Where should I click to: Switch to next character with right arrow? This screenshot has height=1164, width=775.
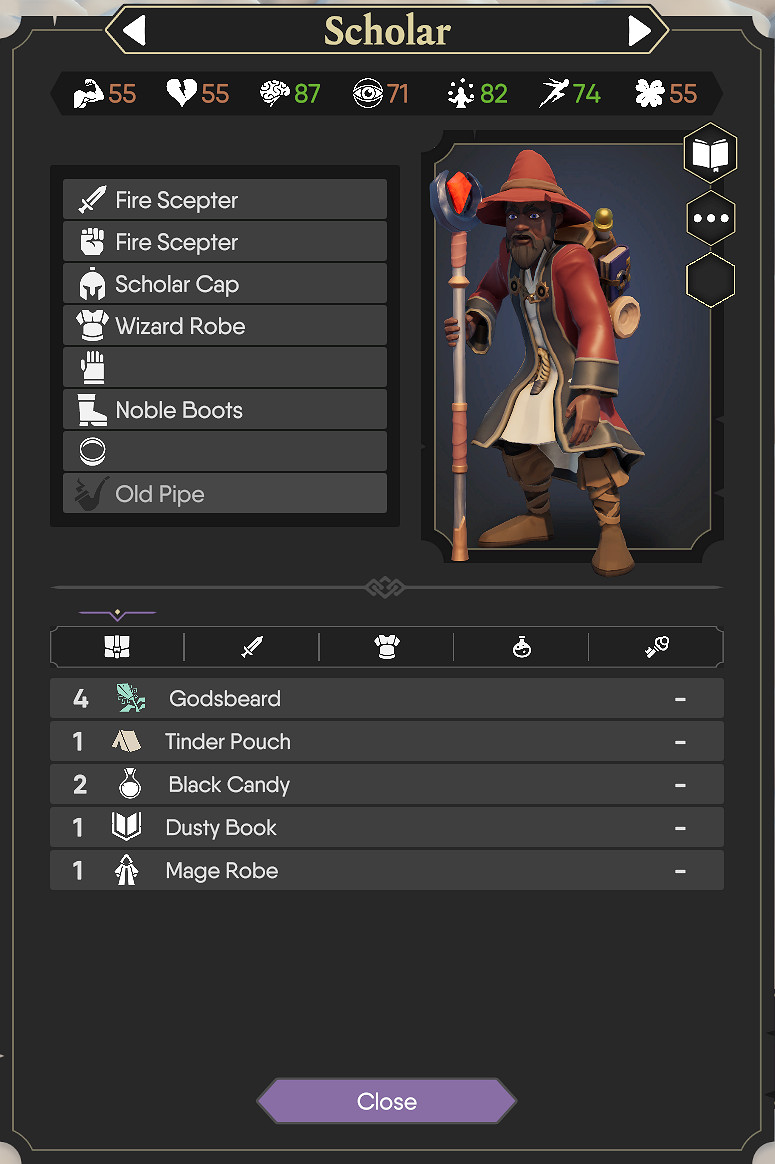640,31
